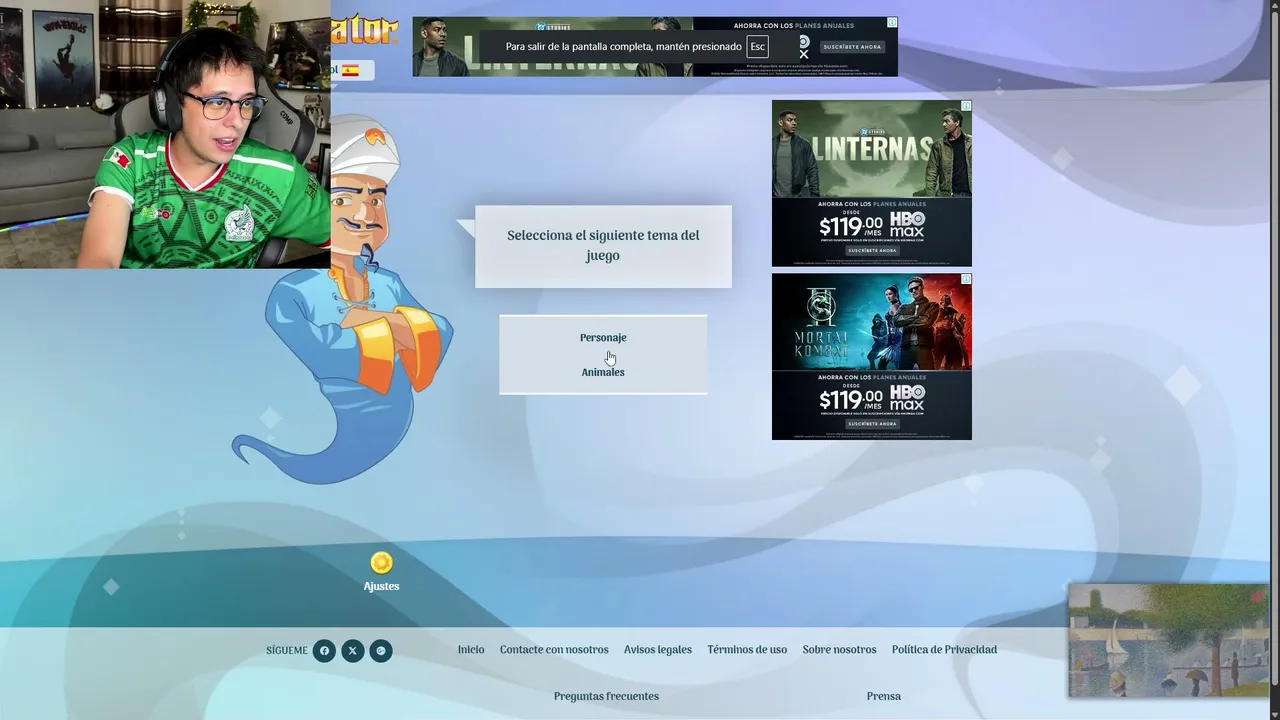Click the ad info icon on top banner
The height and width of the screenshot is (720, 1280).
892,22
